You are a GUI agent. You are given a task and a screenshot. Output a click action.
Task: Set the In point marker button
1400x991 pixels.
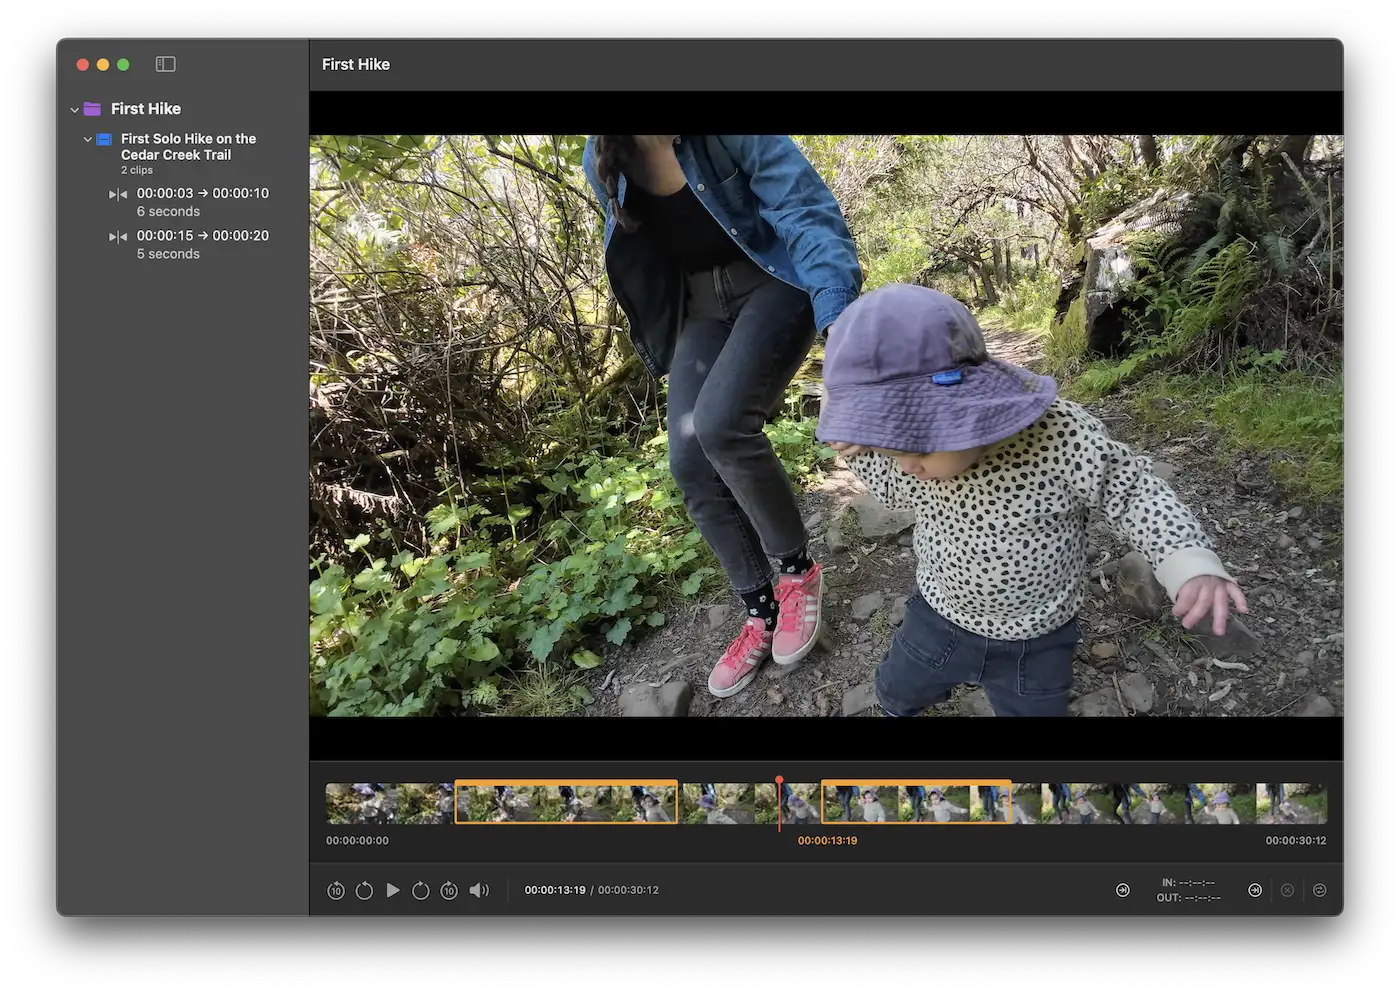1123,890
